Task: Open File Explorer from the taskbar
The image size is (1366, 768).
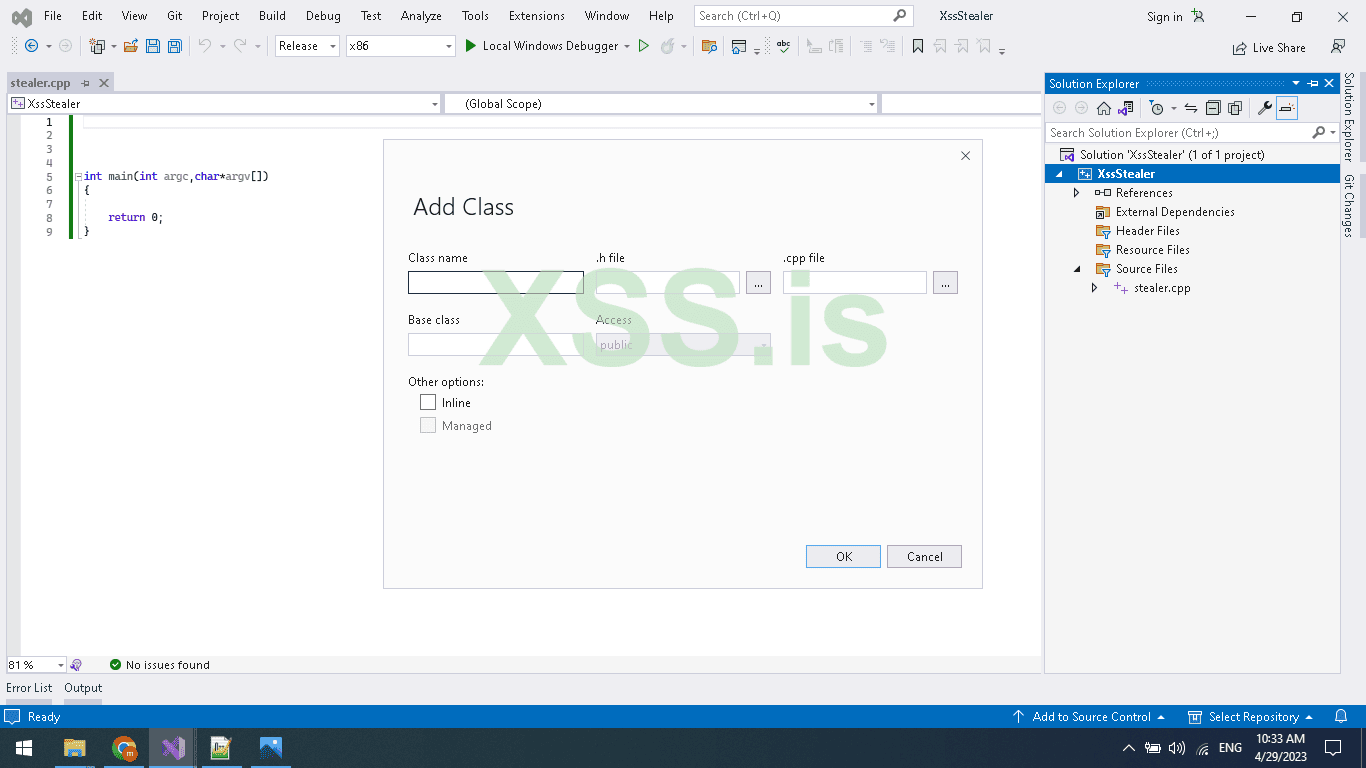Action: tap(75, 748)
